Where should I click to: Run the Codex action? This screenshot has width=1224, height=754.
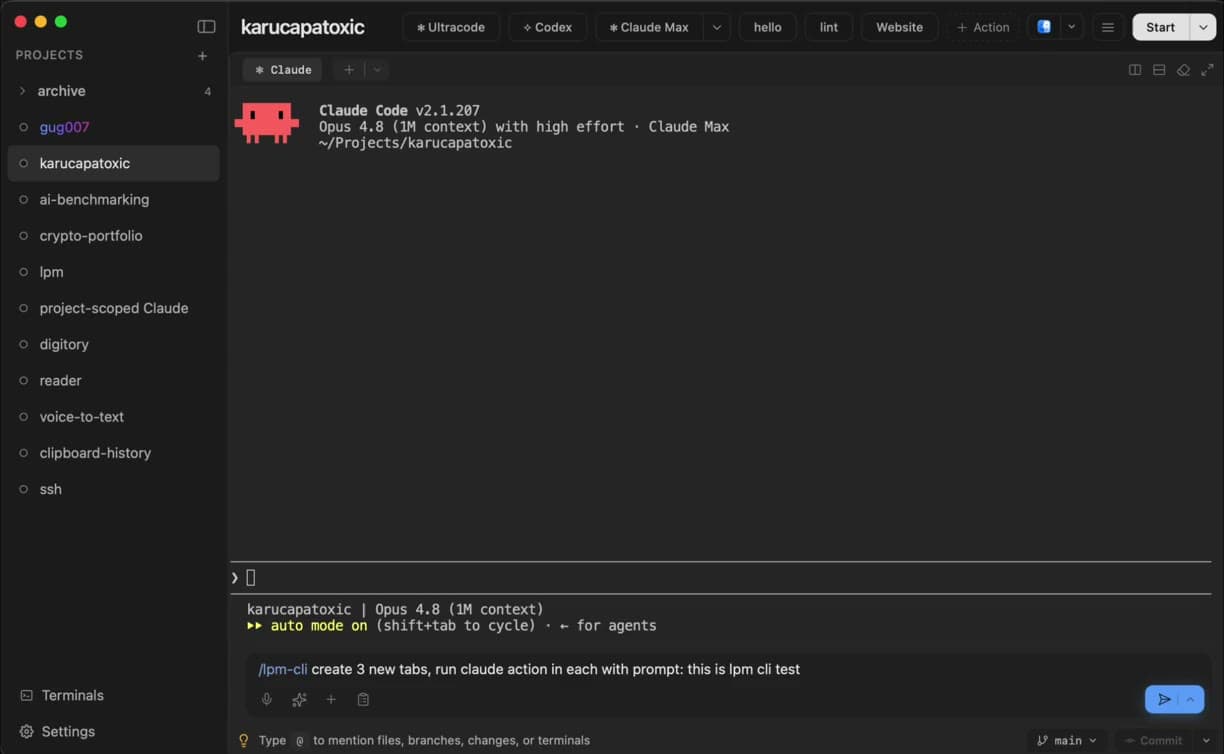548,27
